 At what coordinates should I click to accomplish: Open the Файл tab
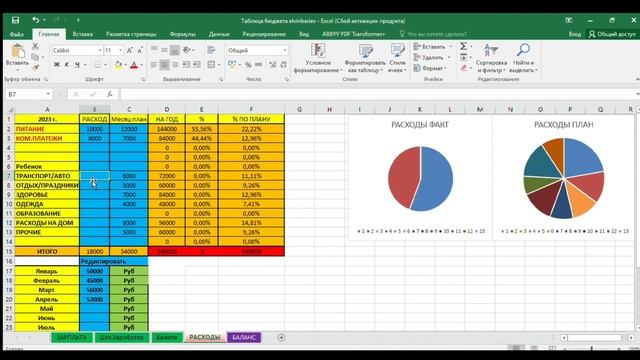17,34
